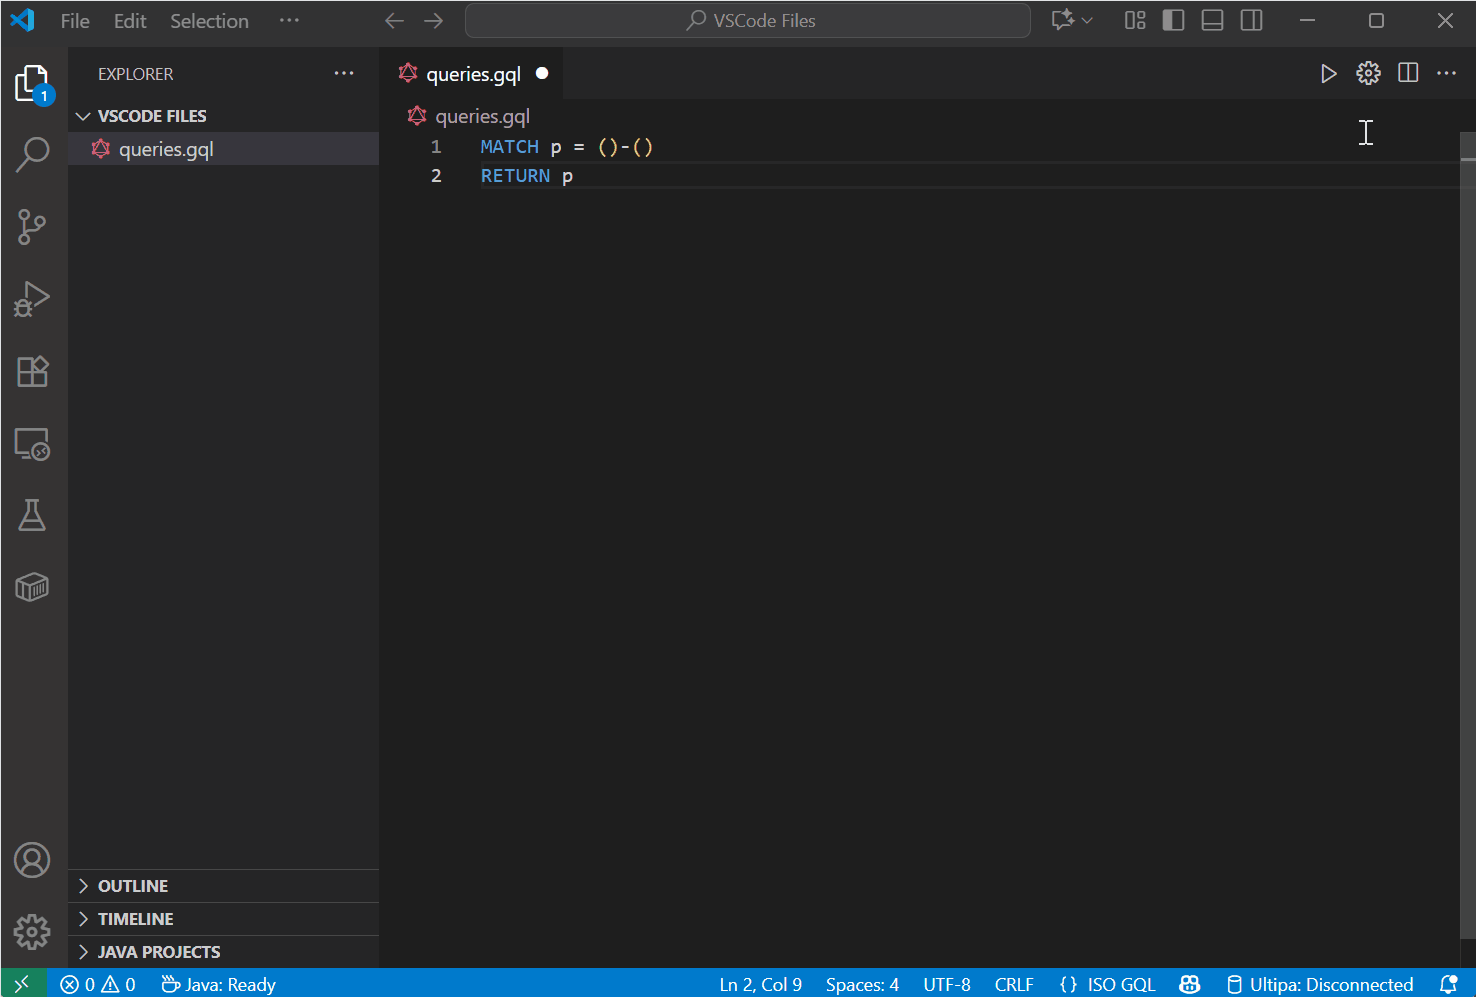Image resolution: width=1476 pixels, height=997 pixels.
Task: Click Ultipa: Disconnected status item
Action: point(1320,984)
